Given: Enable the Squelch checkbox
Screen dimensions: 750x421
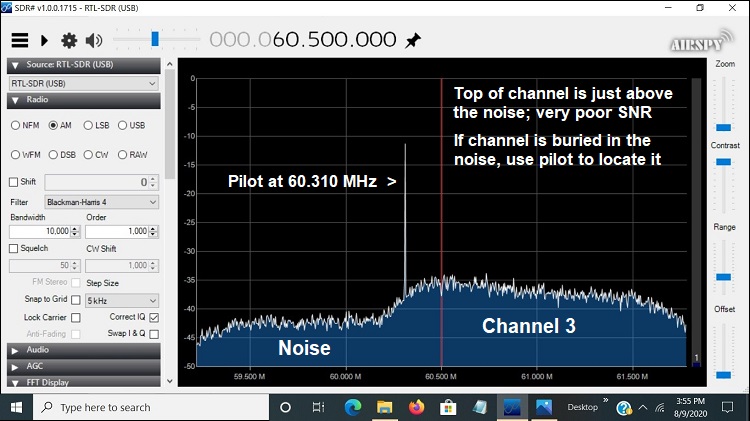Looking at the screenshot, I should pos(14,248).
